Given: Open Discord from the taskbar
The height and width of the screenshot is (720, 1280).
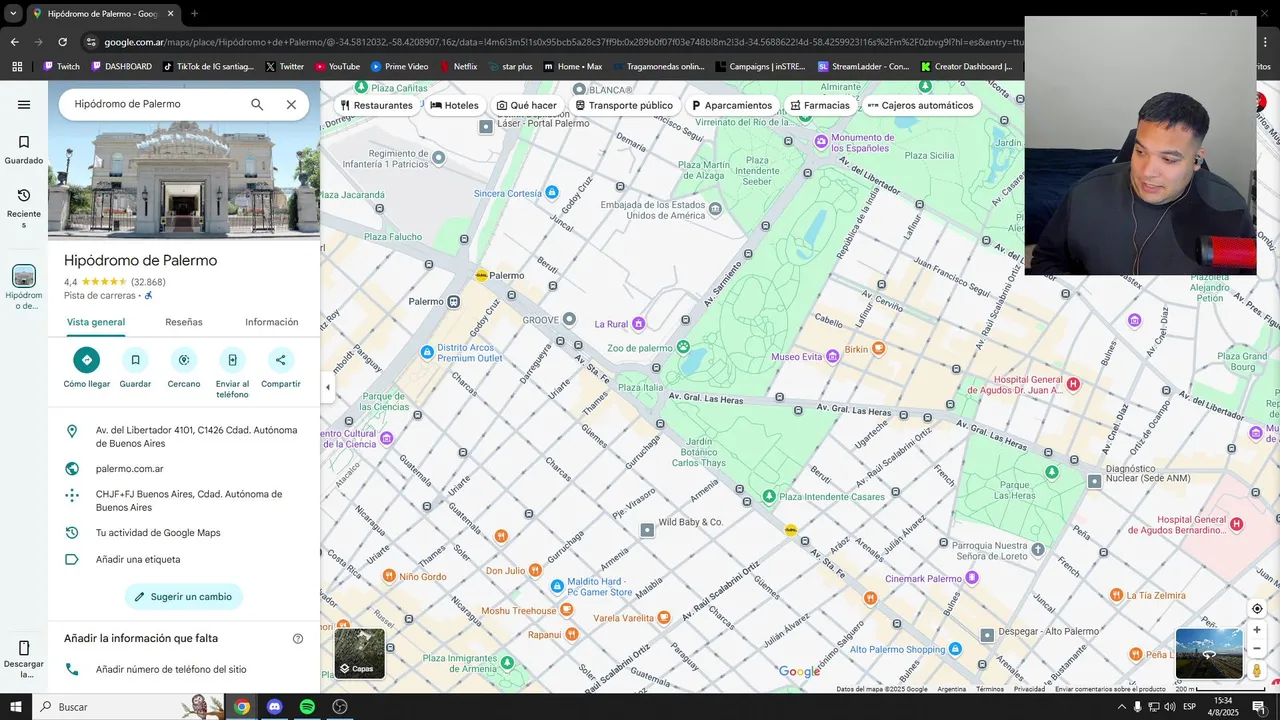Looking at the screenshot, I should coord(274,707).
